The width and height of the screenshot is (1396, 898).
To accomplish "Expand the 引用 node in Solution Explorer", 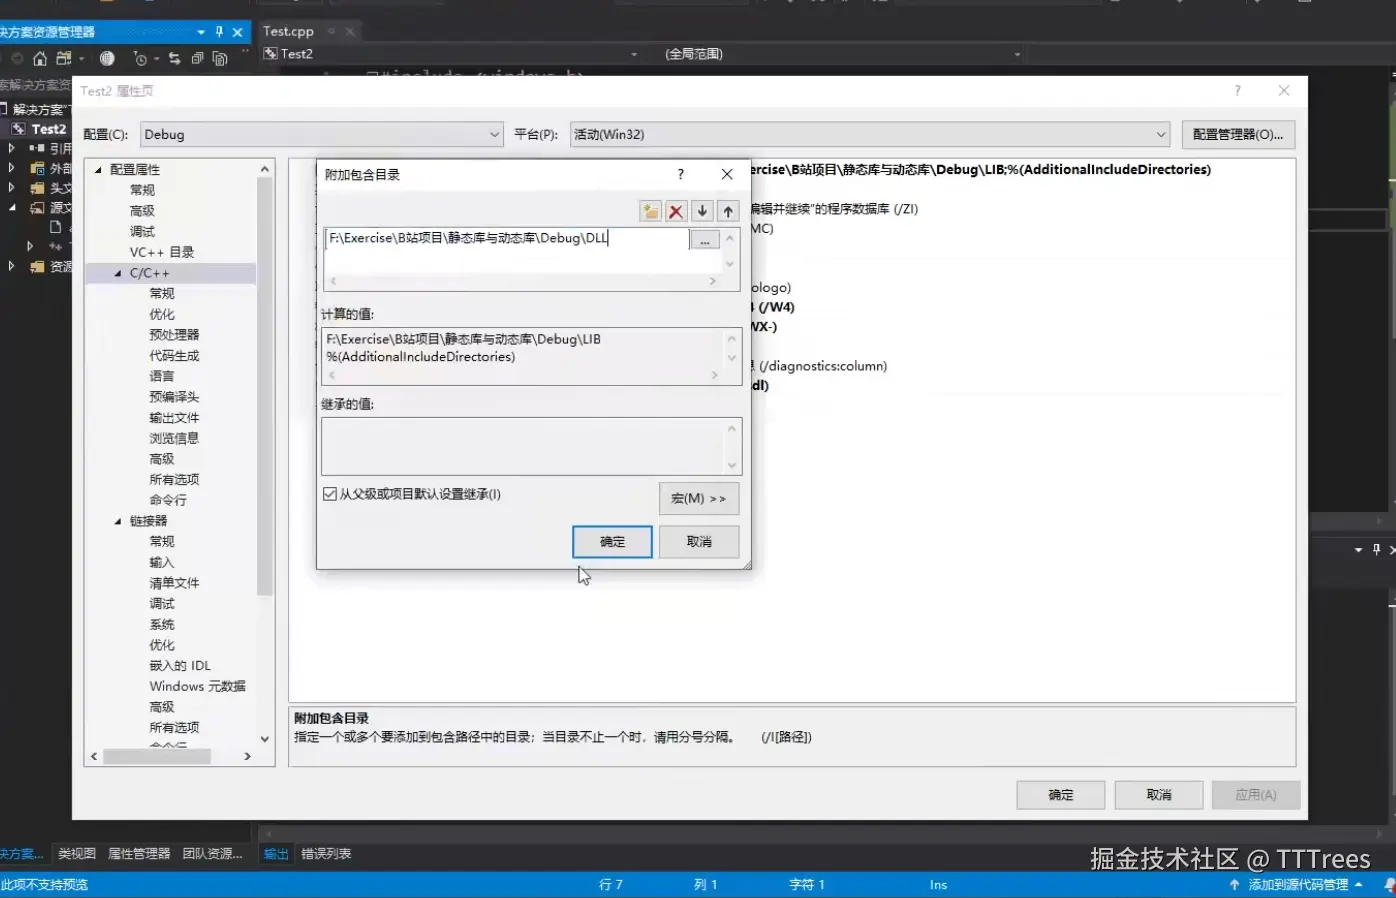I will point(11,148).
